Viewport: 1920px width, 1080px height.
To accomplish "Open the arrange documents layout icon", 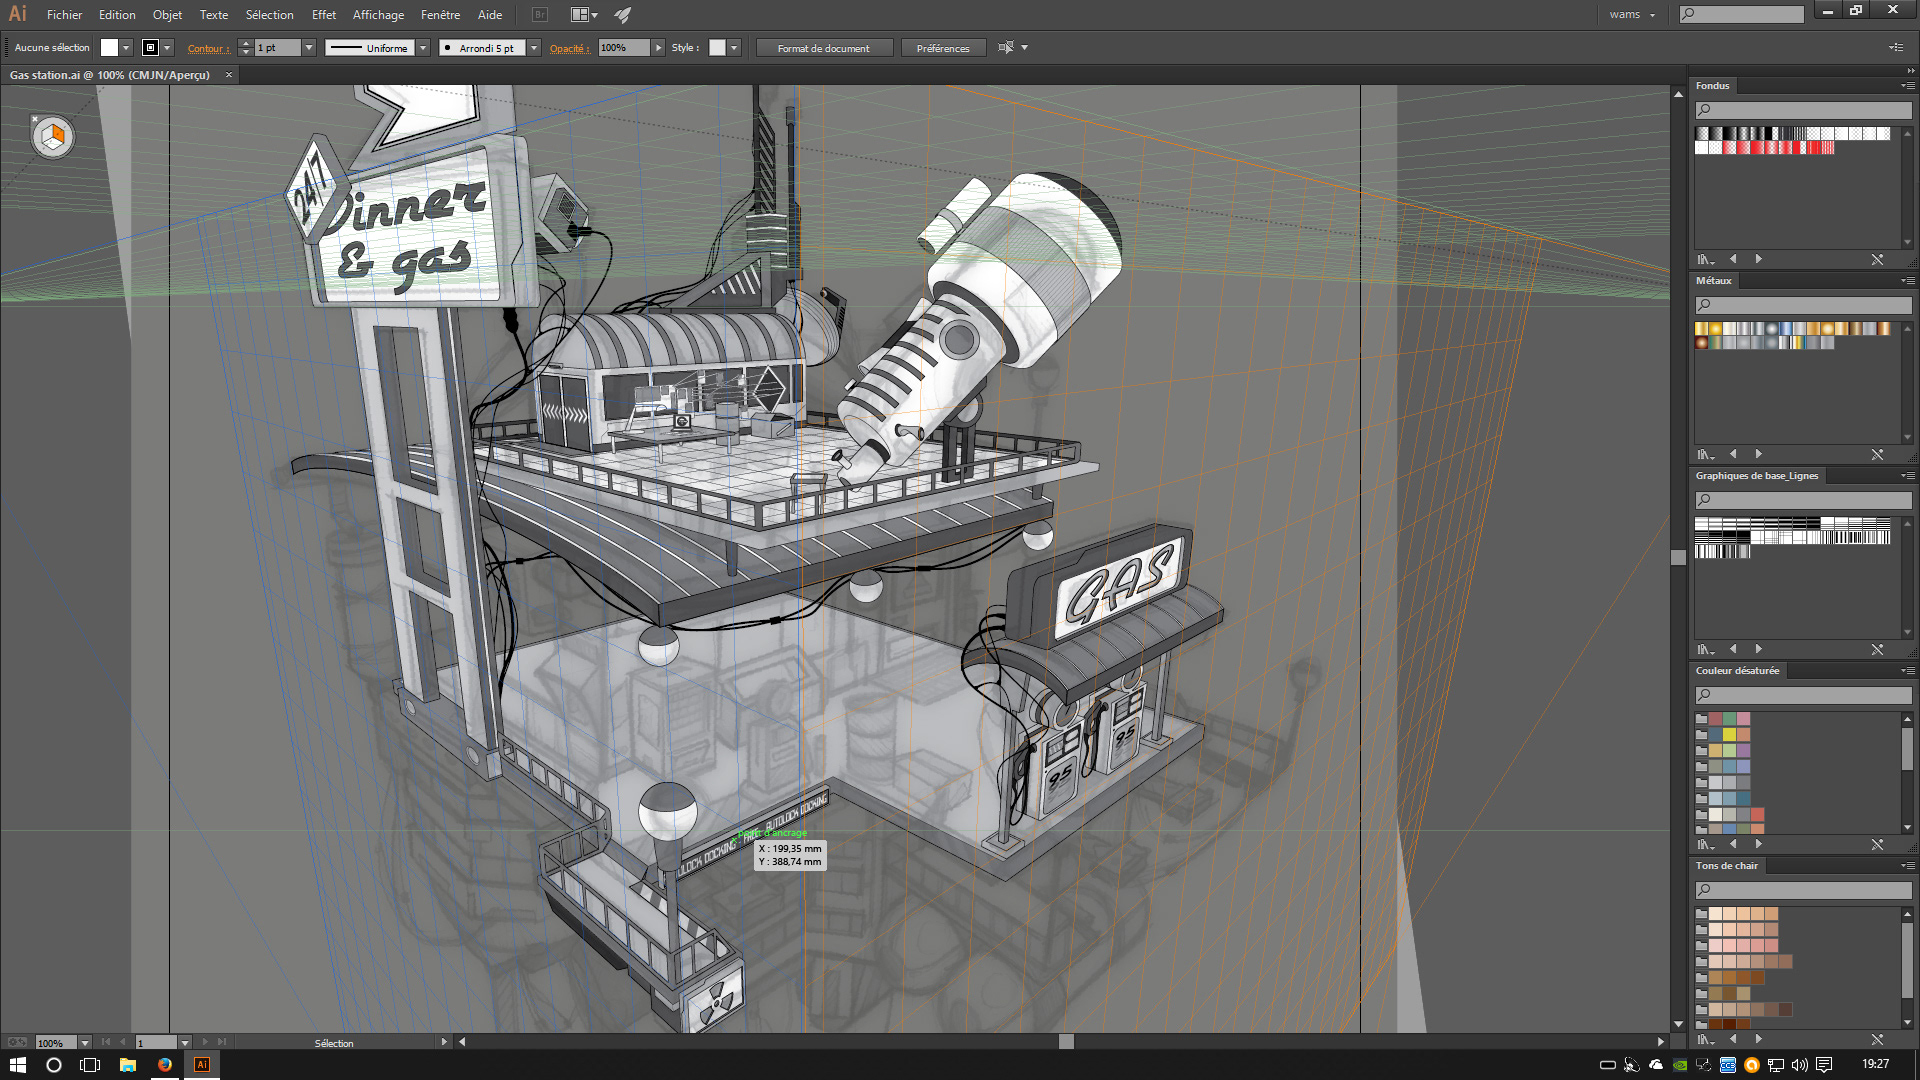I will [x=583, y=15].
